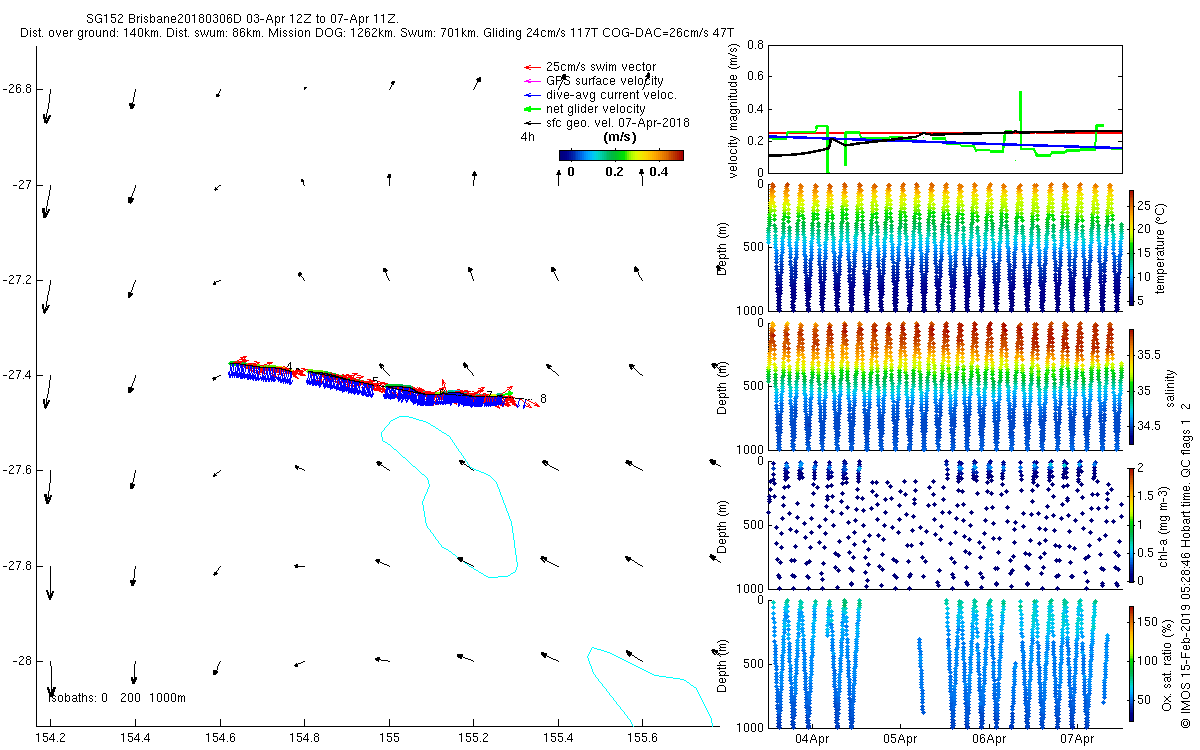Image resolution: width=1200 pixels, height=750 pixels.
Task: Click the 'velocity magnitude (m/s)' axis label
Action: [734, 109]
